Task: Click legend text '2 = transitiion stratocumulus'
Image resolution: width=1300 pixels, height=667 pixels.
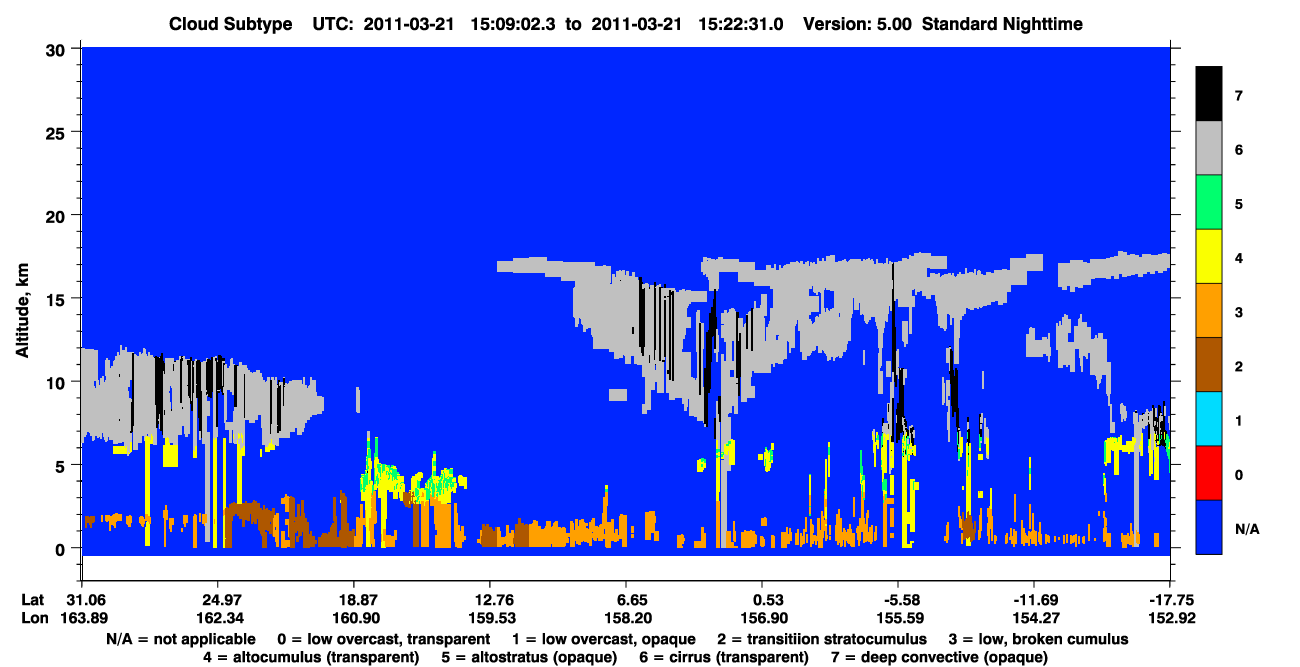Action: (822, 639)
